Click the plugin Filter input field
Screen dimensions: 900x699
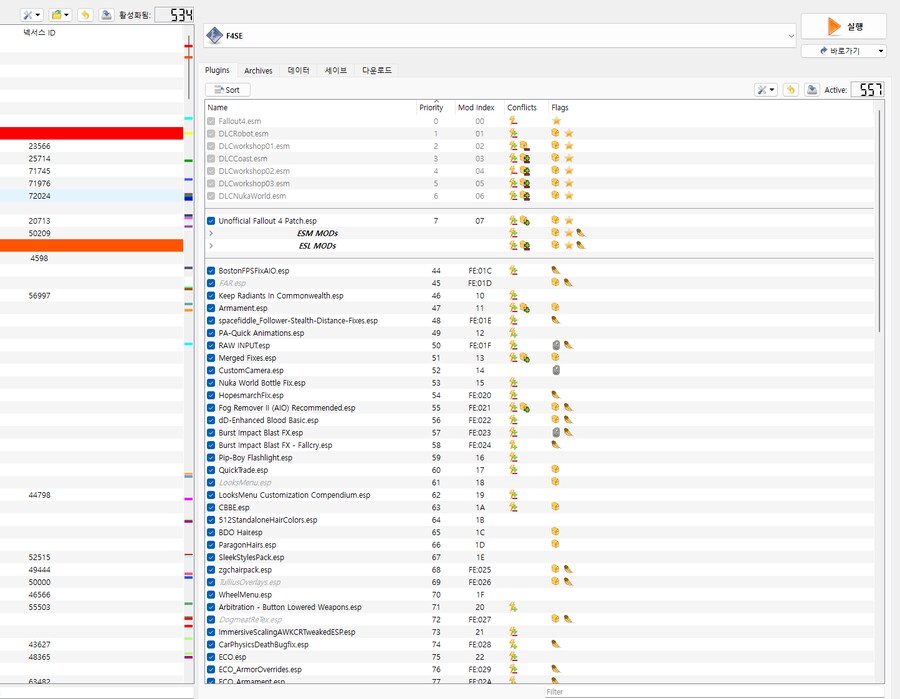point(714,692)
